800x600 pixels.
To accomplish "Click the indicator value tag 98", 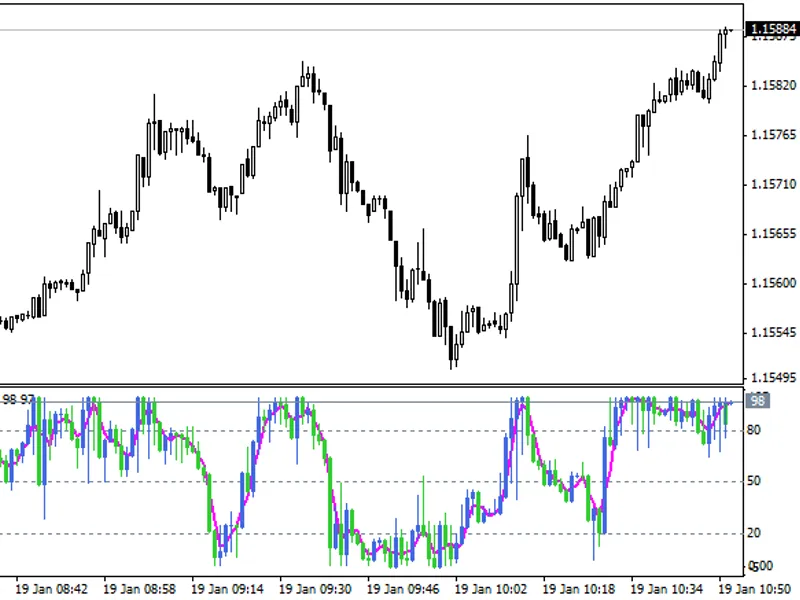I will pyautogui.click(x=758, y=401).
